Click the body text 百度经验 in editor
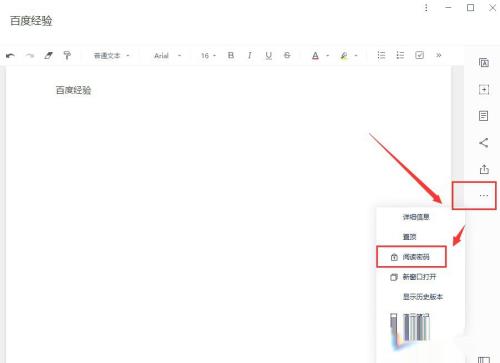The image size is (500, 363). tap(73, 90)
